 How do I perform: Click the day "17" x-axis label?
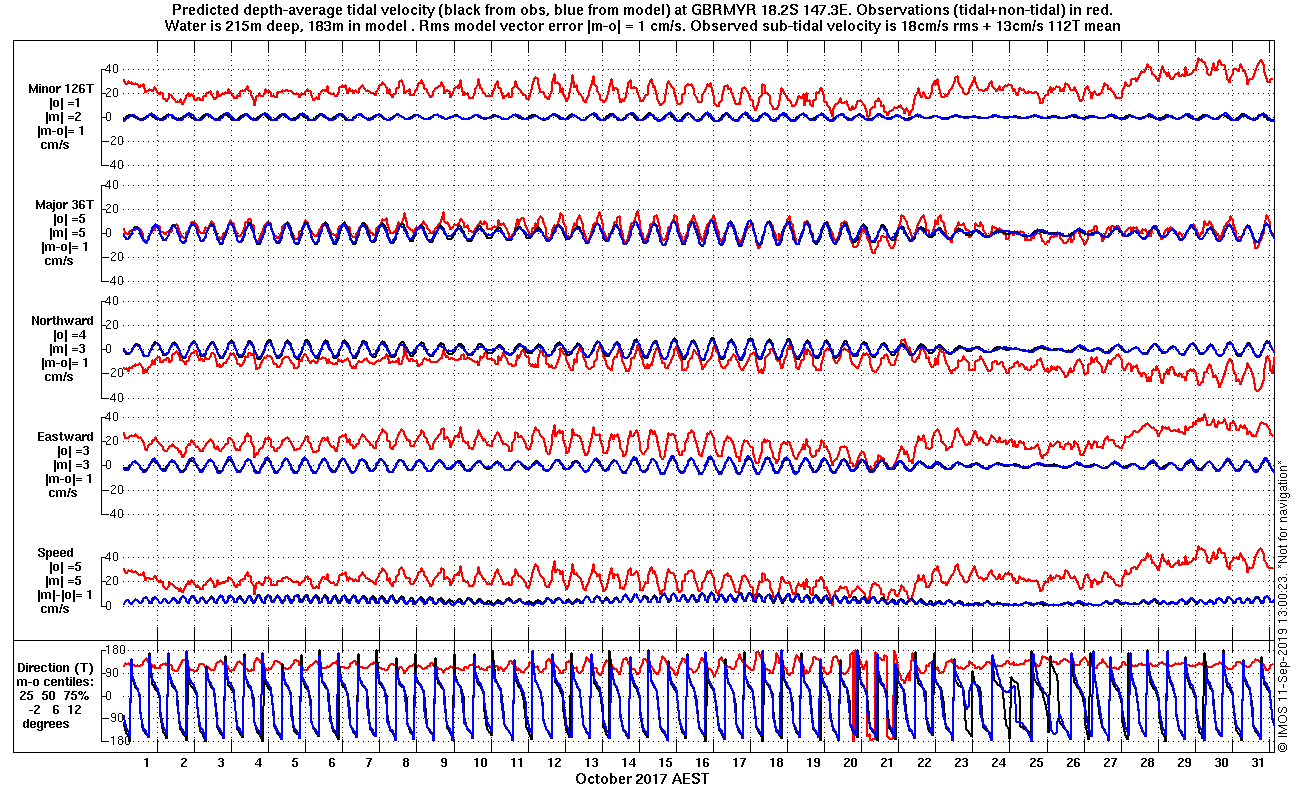[739, 762]
